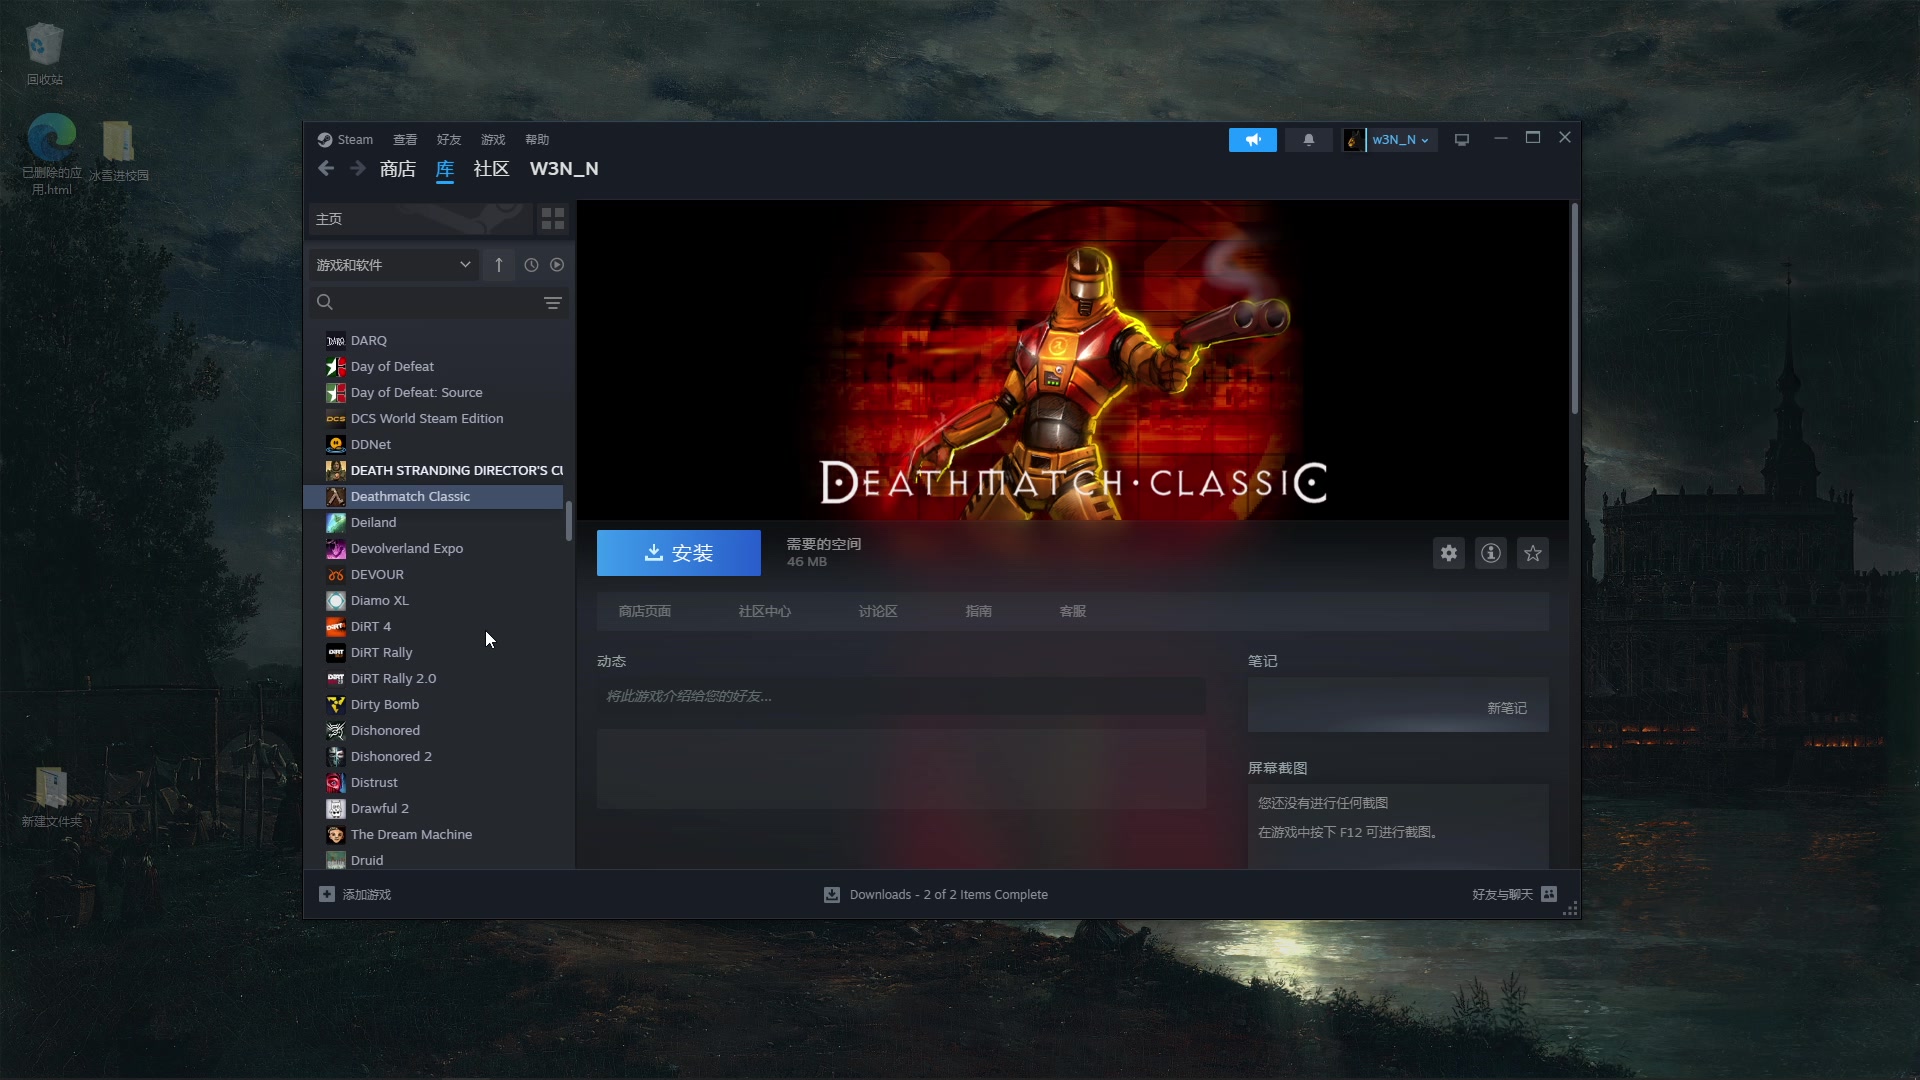Select DCS World Steam Edition
This screenshot has height=1080, width=1920.
(x=435, y=419)
